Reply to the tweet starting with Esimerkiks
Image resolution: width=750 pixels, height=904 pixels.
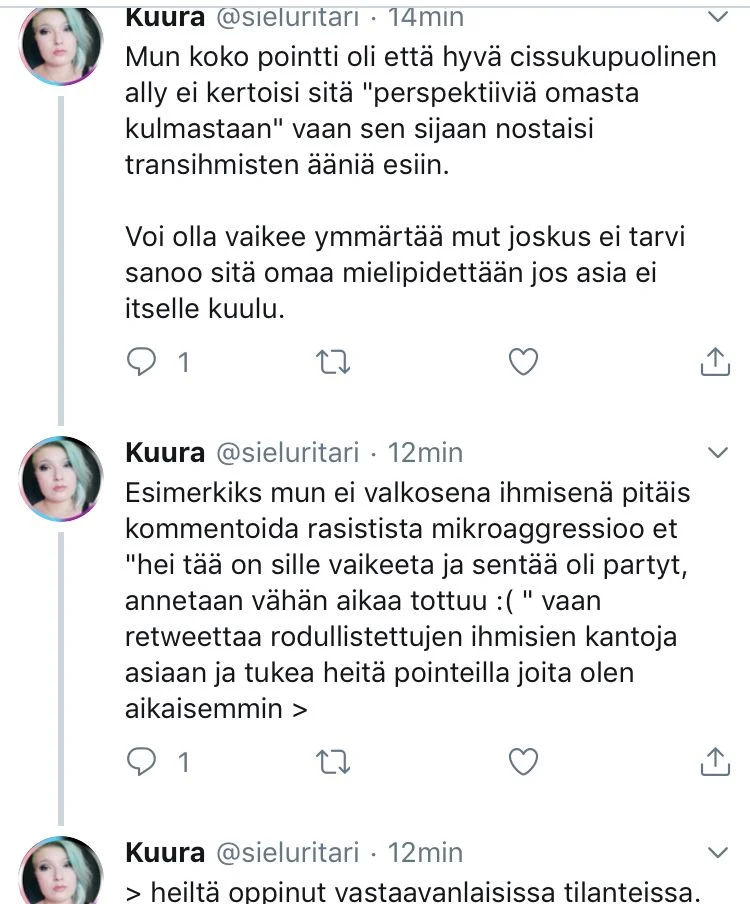pyautogui.click(x=144, y=762)
